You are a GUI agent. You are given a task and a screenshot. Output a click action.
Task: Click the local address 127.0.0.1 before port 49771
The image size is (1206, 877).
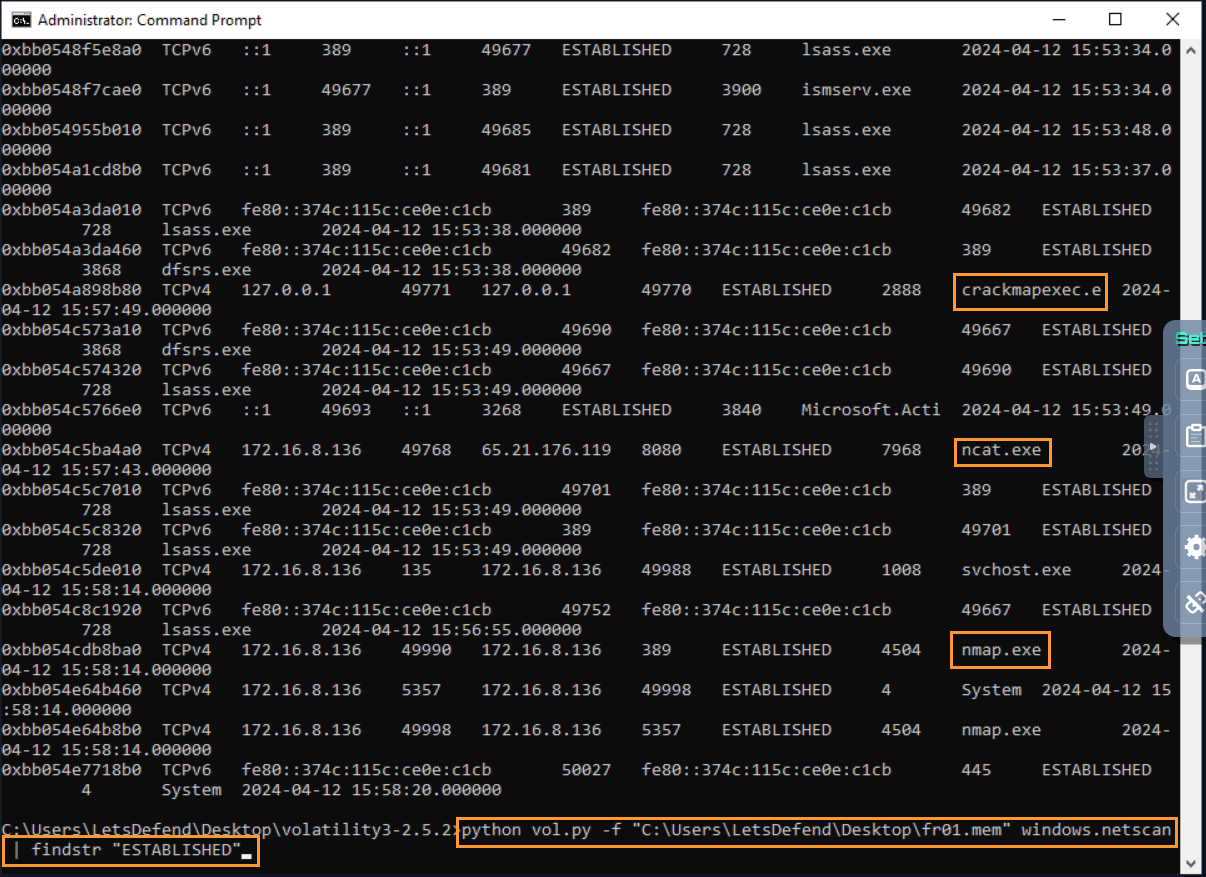(286, 290)
